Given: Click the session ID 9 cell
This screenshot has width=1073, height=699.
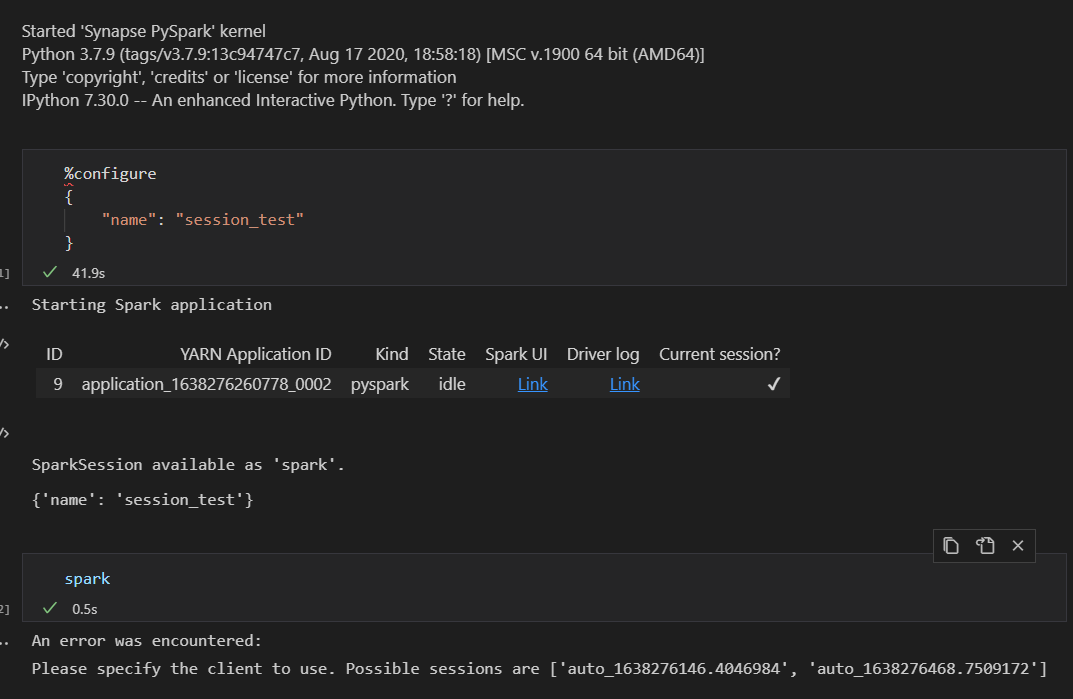Looking at the screenshot, I should pos(58,384).
